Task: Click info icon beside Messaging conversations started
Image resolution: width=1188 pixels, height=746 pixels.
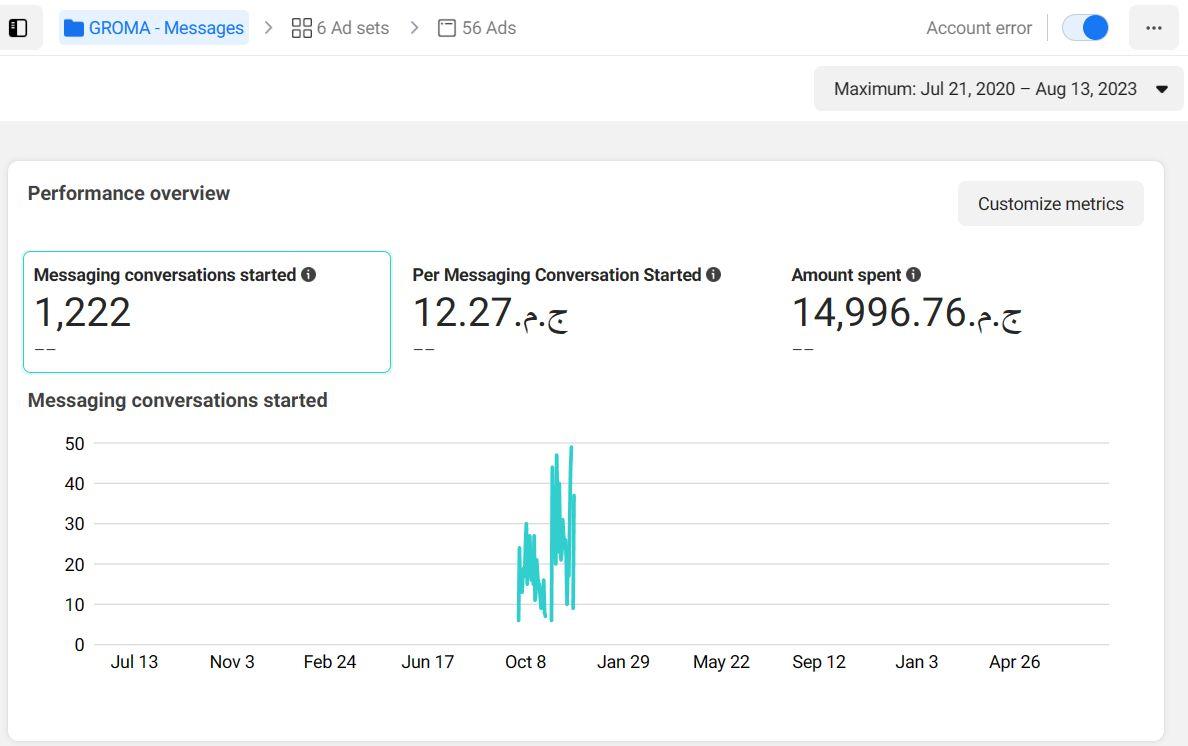Action: coord(309,274)
